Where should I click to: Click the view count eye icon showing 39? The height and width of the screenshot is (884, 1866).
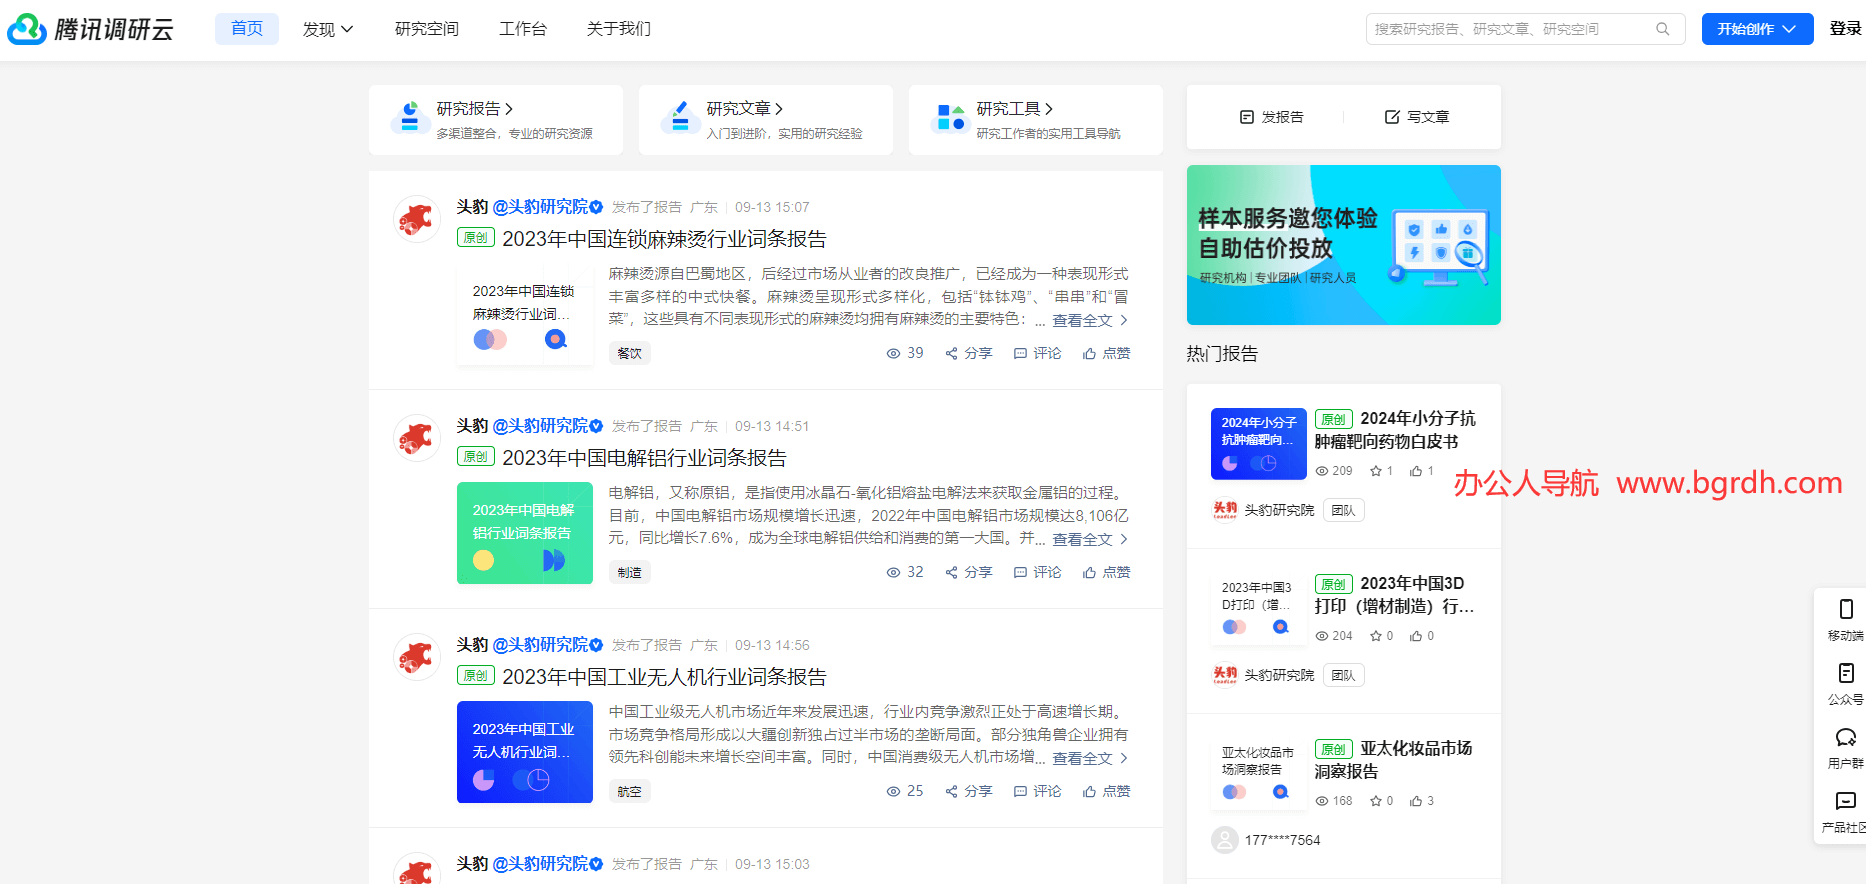(x=894, y=353)
